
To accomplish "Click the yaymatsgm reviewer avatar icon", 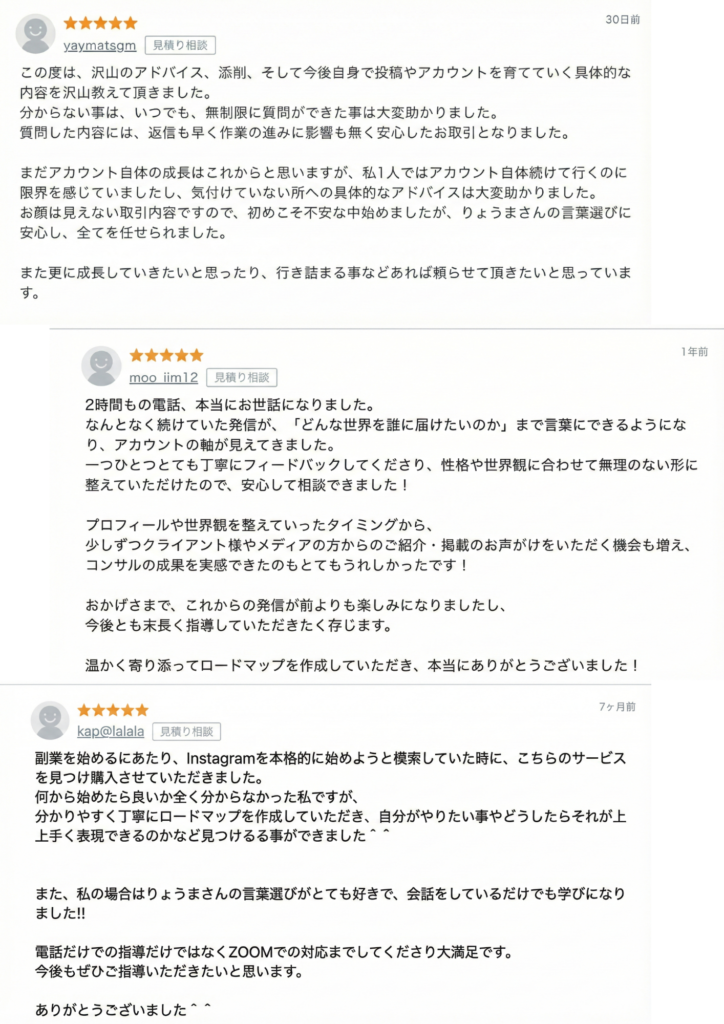I will tap(36, 34).
